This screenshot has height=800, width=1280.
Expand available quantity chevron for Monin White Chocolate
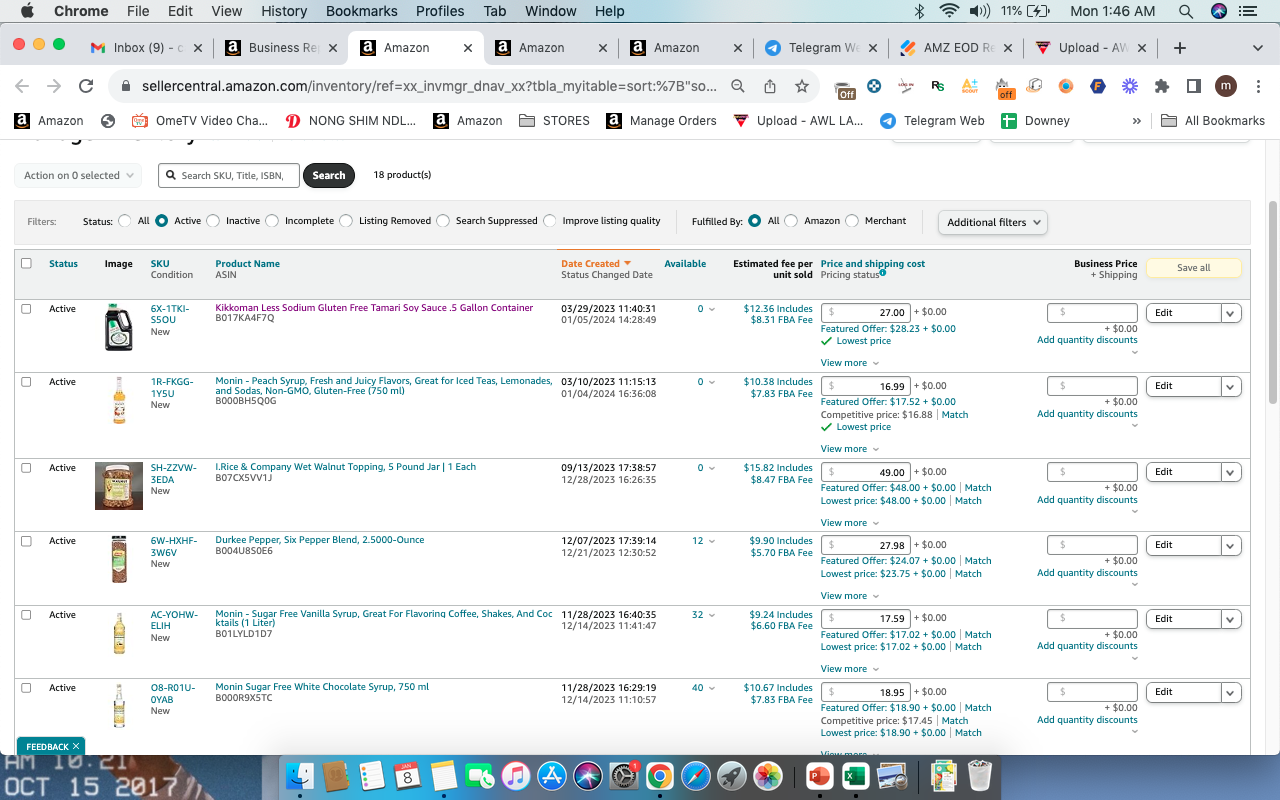tap(712, 688)
